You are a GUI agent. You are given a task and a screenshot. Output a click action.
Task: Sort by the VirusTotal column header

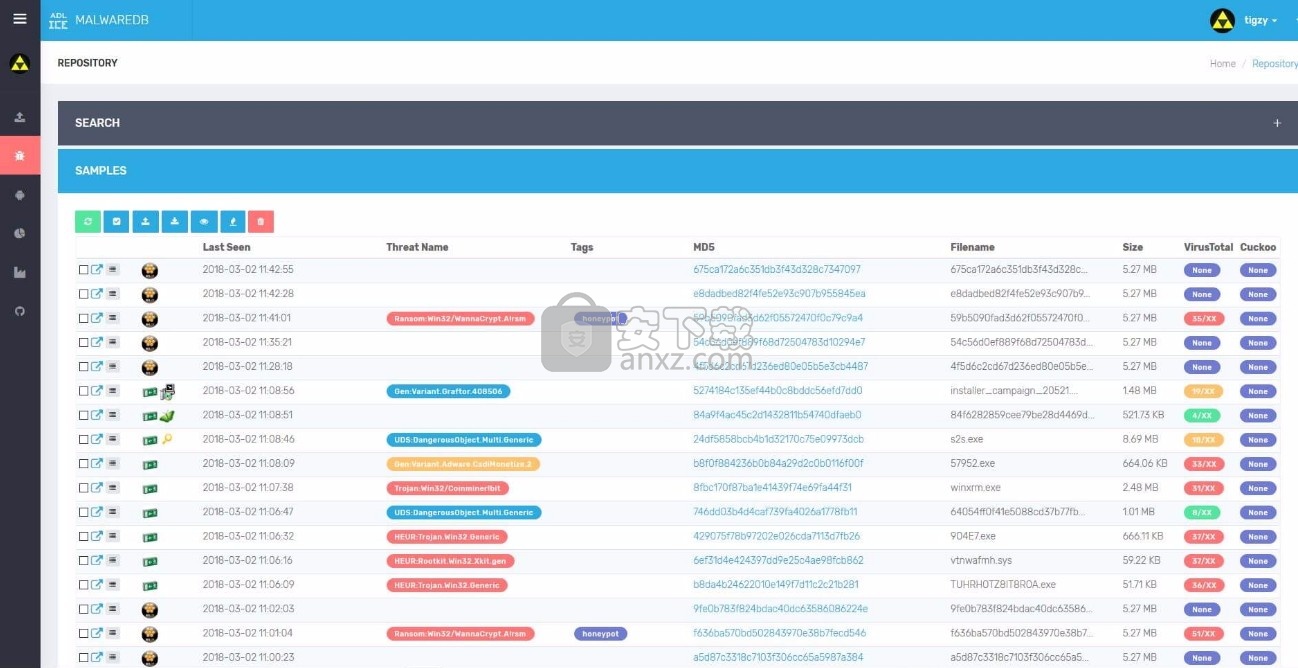point(1207,247)
